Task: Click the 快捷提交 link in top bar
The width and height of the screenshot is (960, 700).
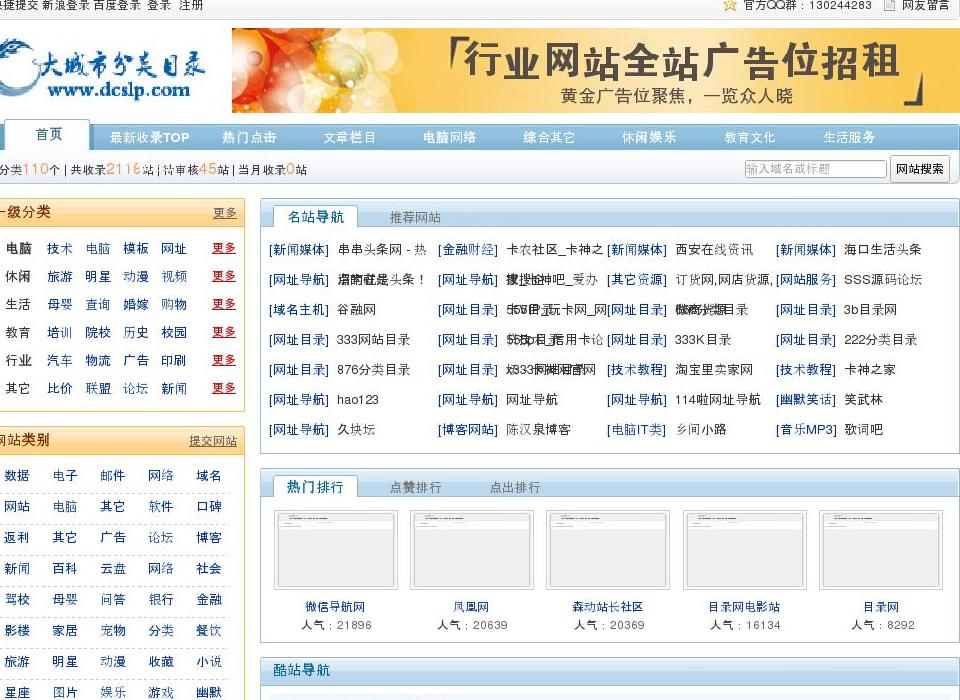Action: coord(18,6)
